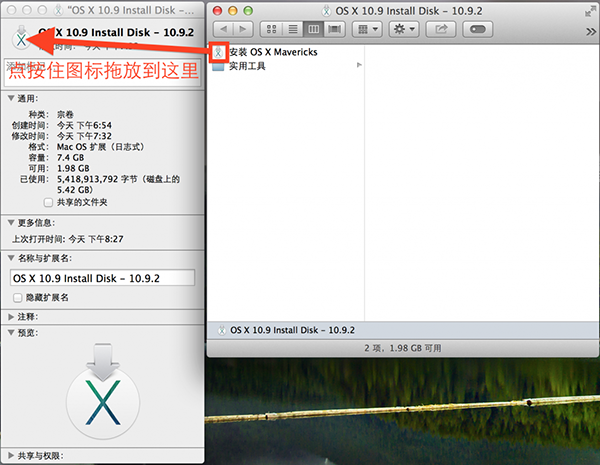Go back in Finder window

[x=223, y=29]
